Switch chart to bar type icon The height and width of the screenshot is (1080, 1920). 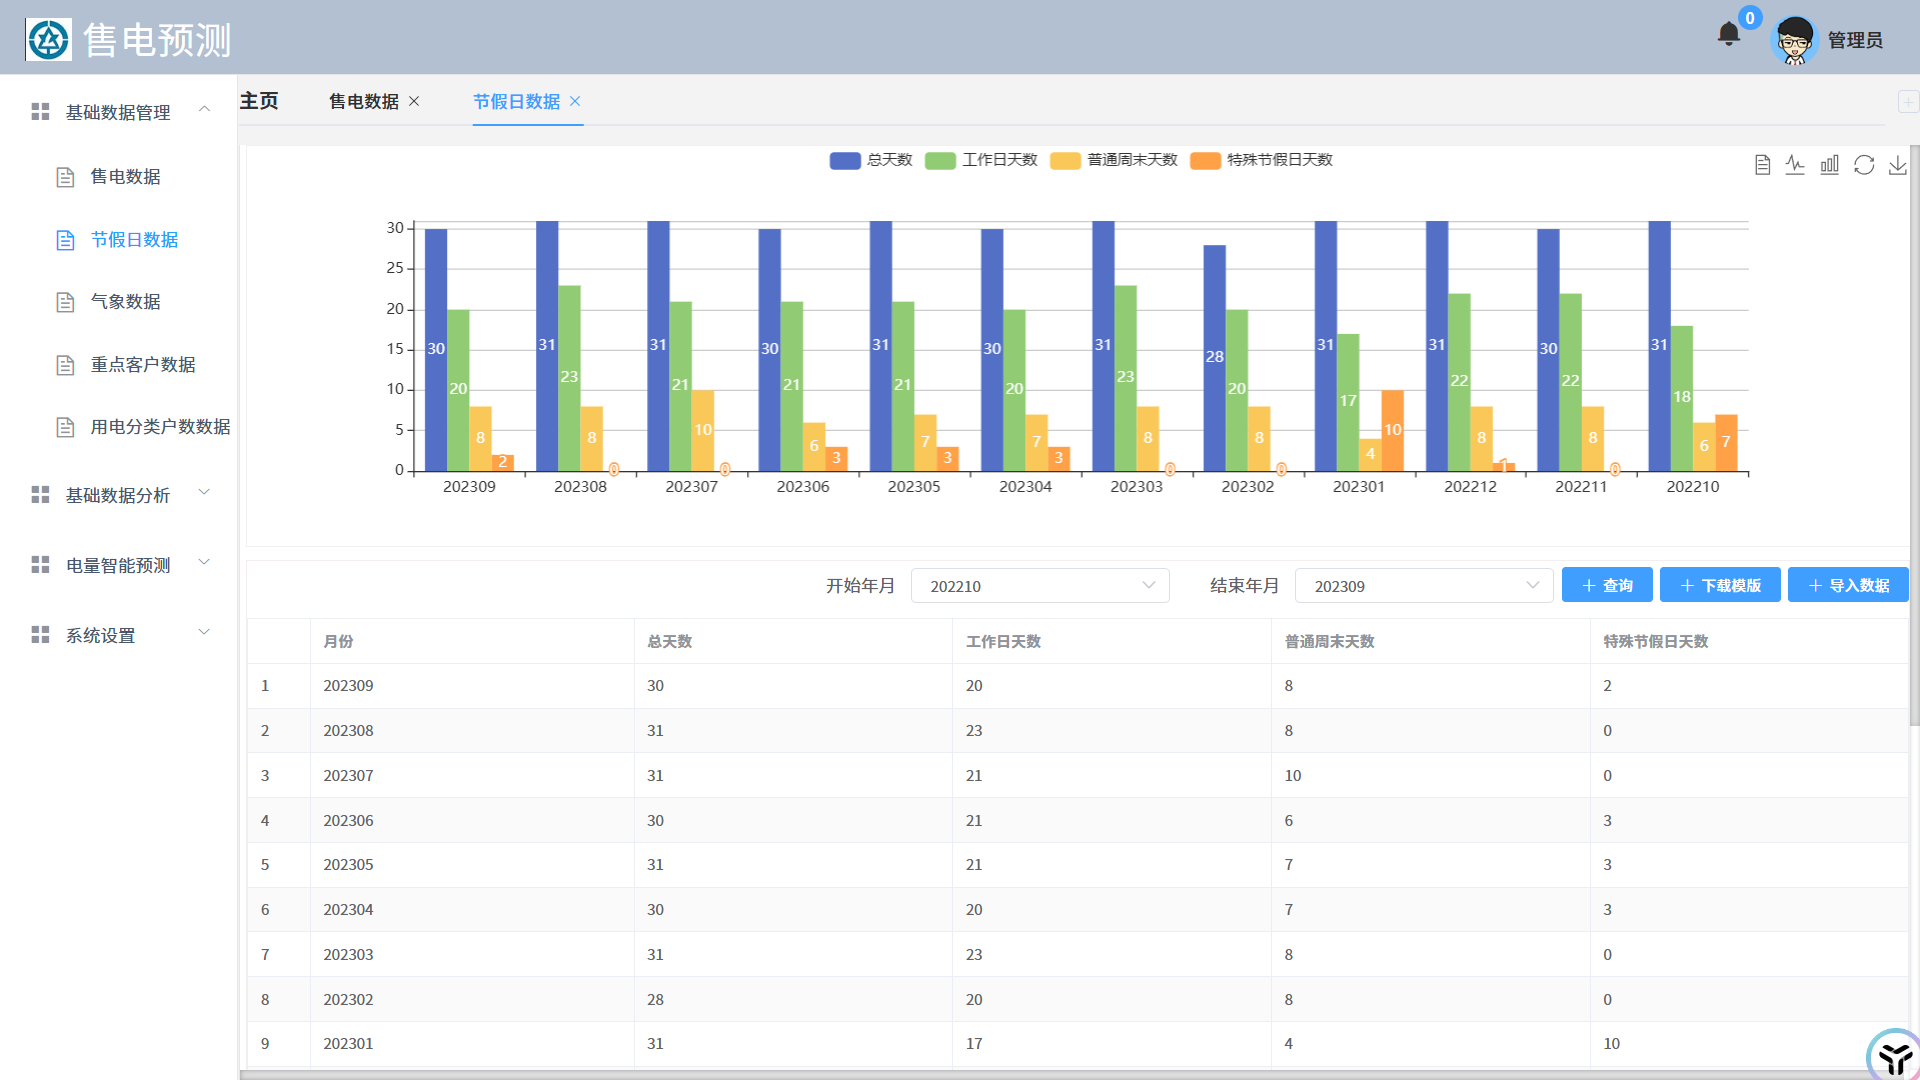click(x=1829, y=165)
